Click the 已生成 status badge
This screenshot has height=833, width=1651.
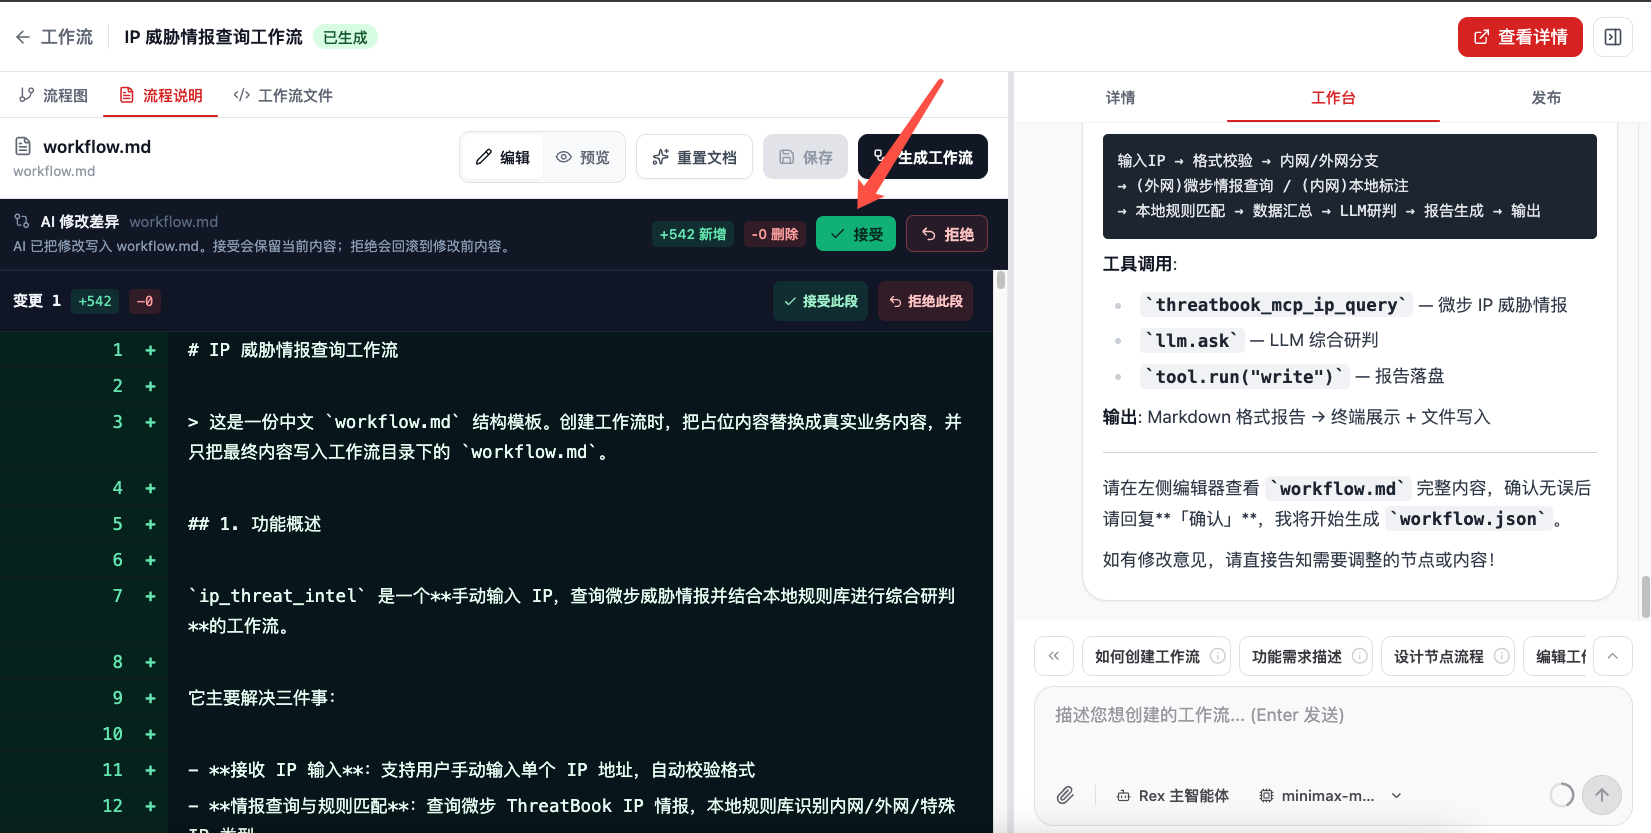345,37
